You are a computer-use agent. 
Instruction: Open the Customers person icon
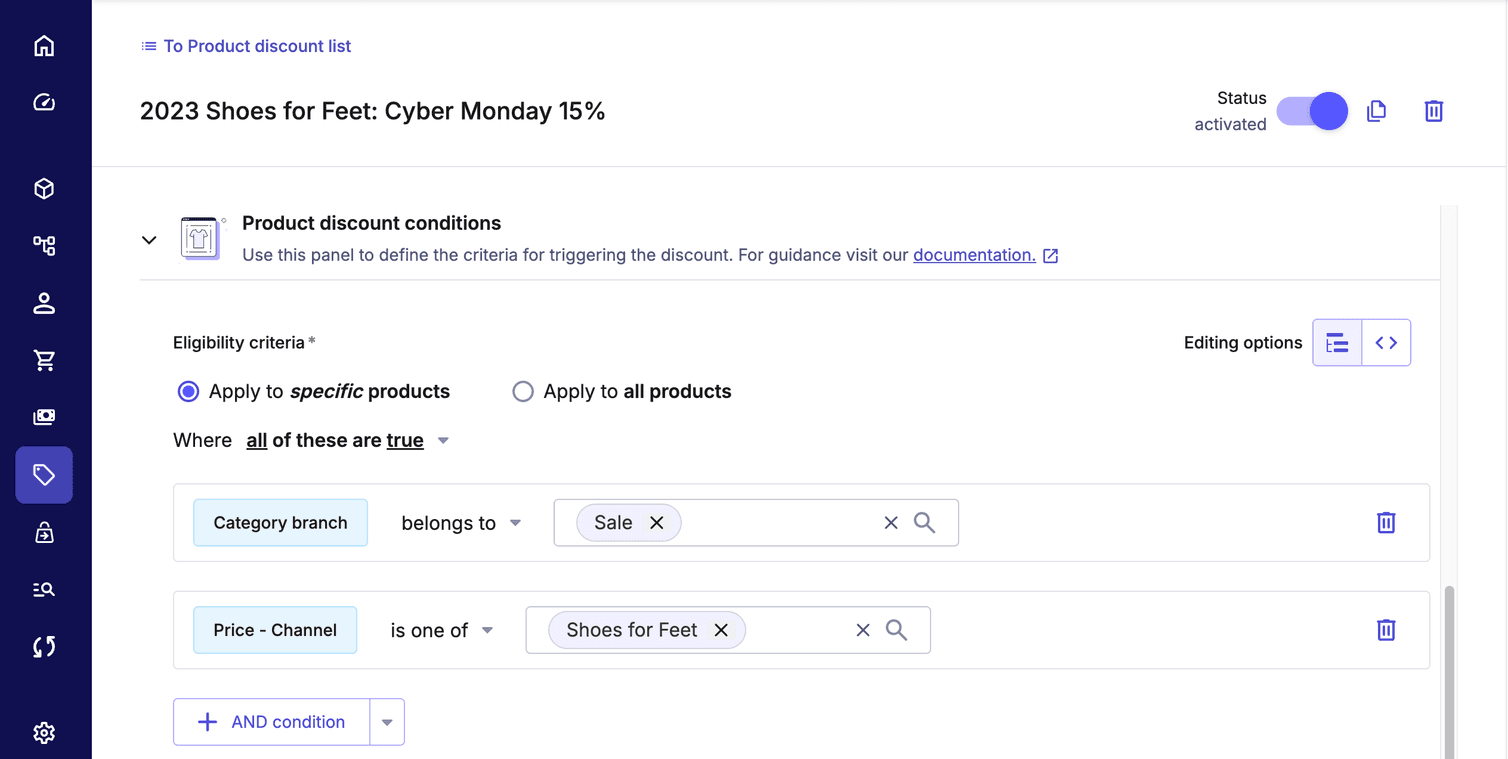44,304
